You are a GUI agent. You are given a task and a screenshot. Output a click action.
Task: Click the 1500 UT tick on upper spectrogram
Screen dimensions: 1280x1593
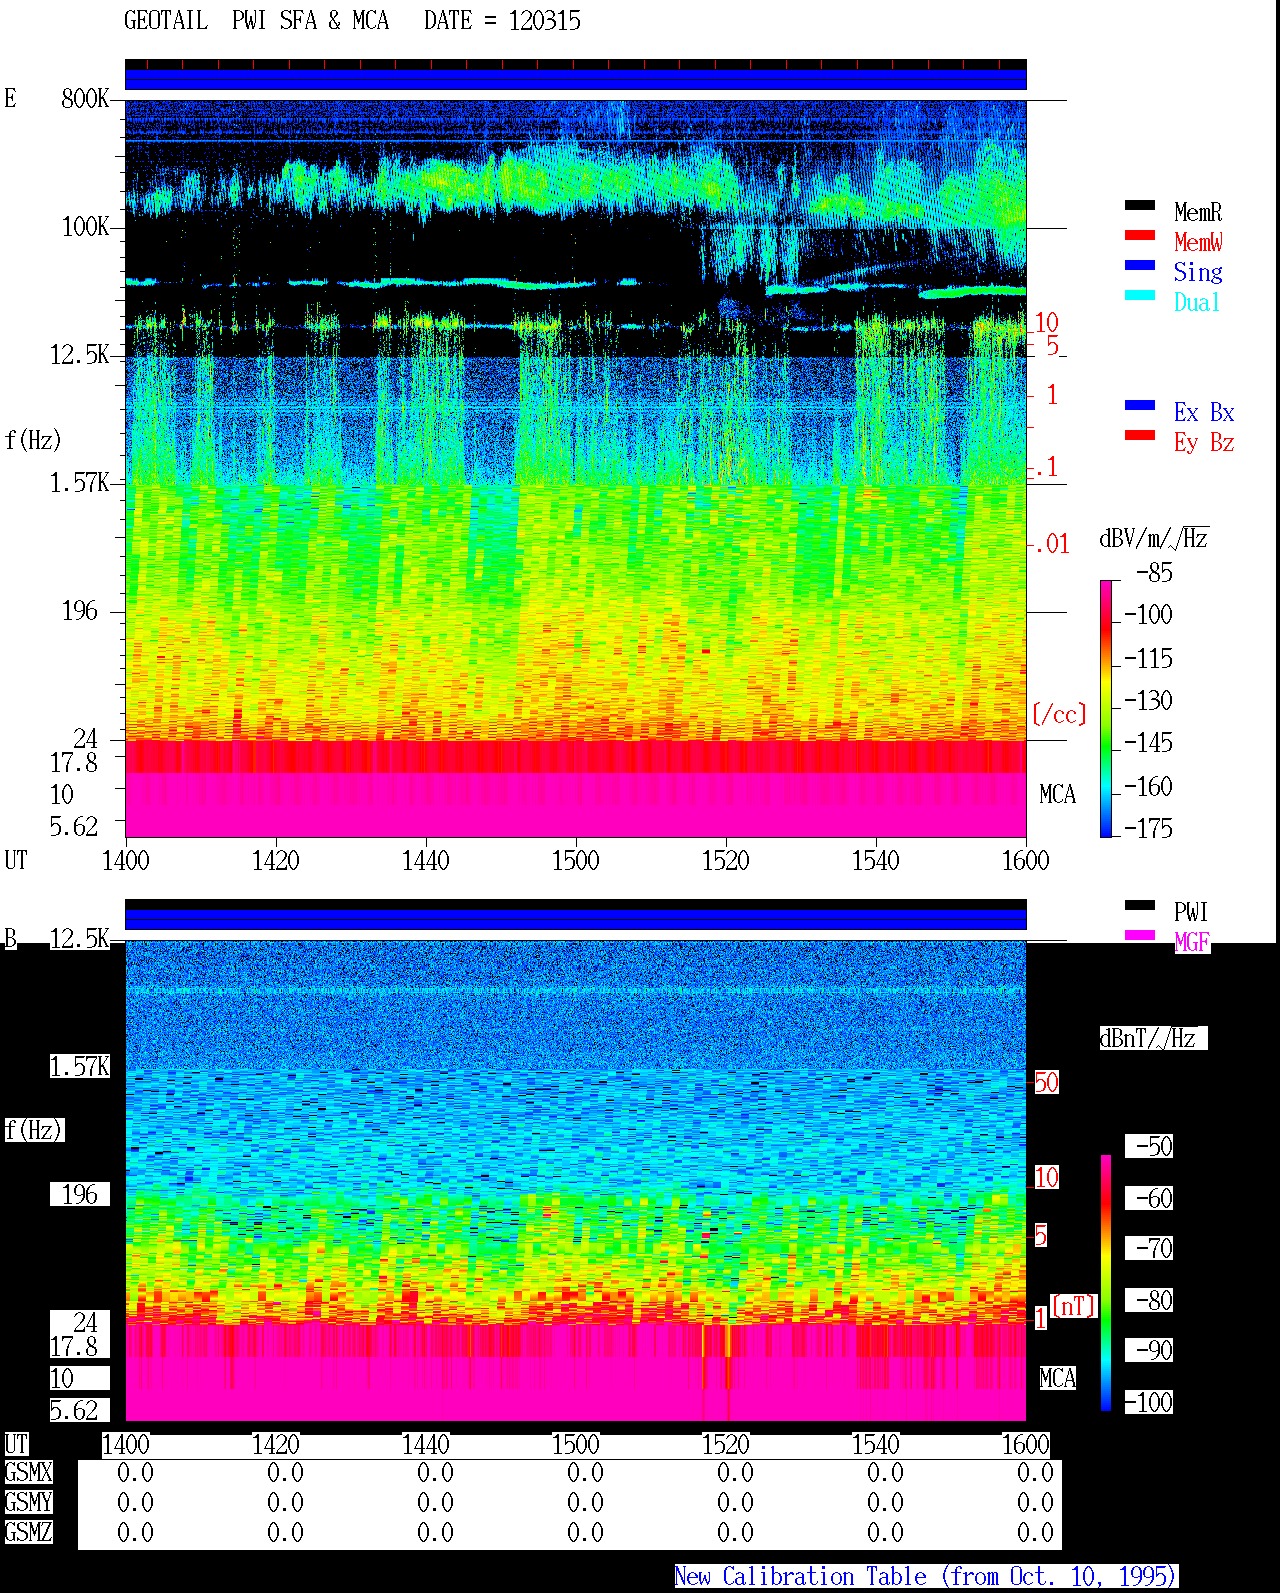click(575, 860)
